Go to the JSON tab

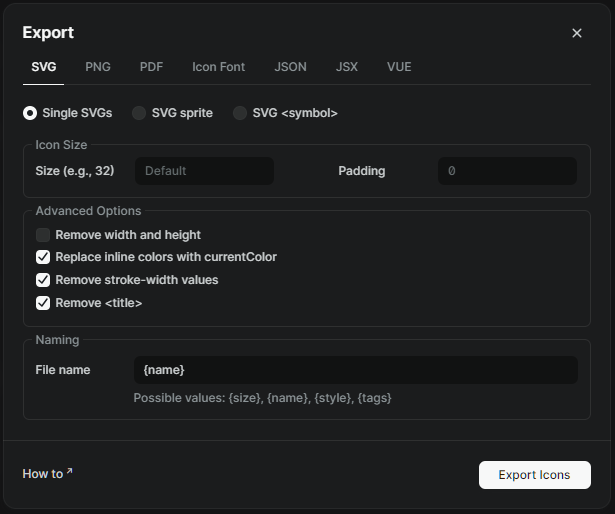pyautogui.click(x=290, y=67)
